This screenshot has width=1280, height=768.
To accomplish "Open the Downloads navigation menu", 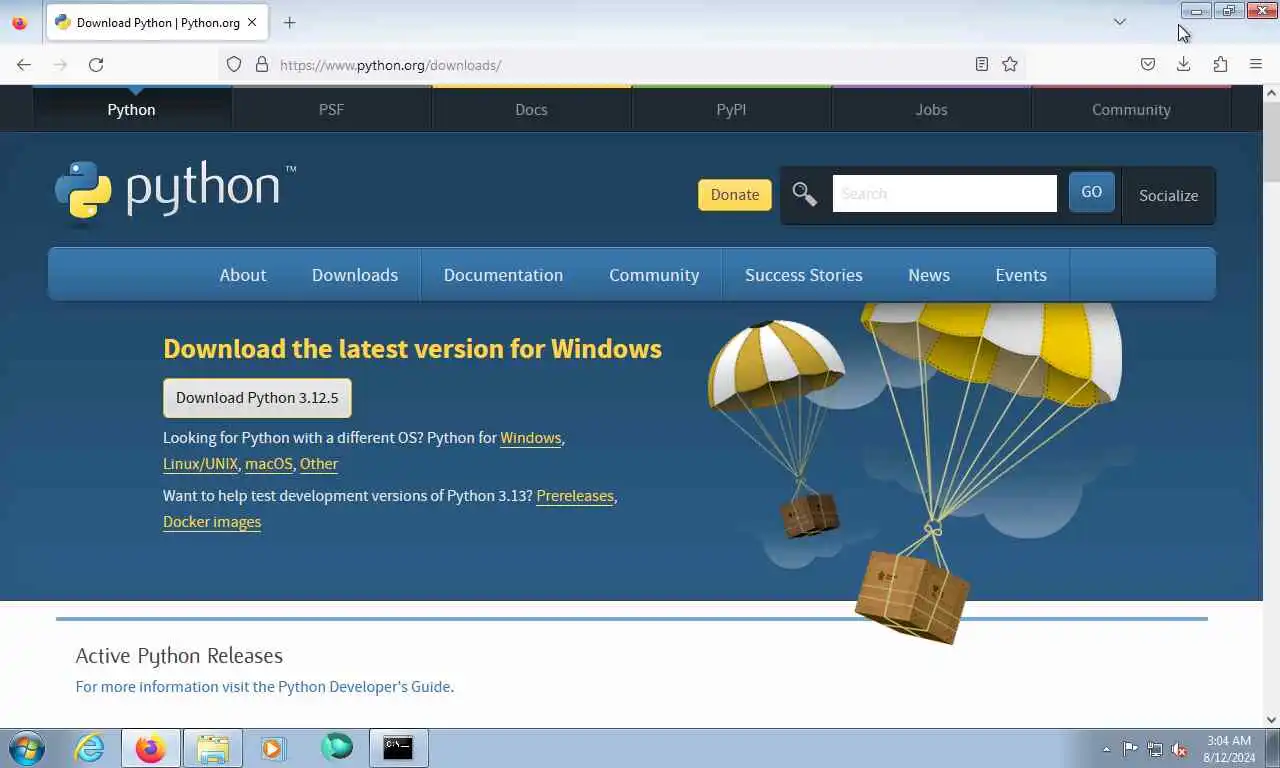I will click(x=355, y=275).
